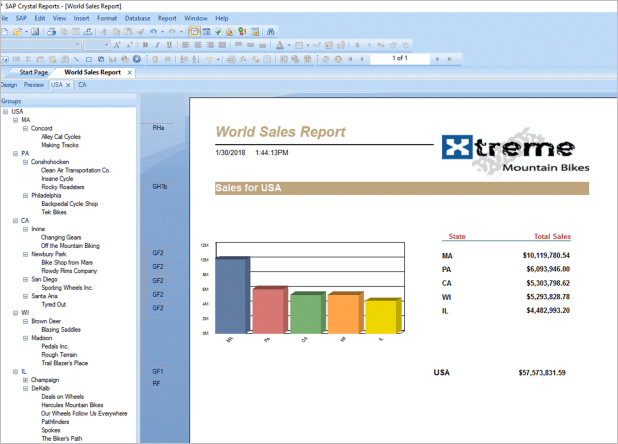Open the Database menu
The image size is (618, 444).
(138, 18)
